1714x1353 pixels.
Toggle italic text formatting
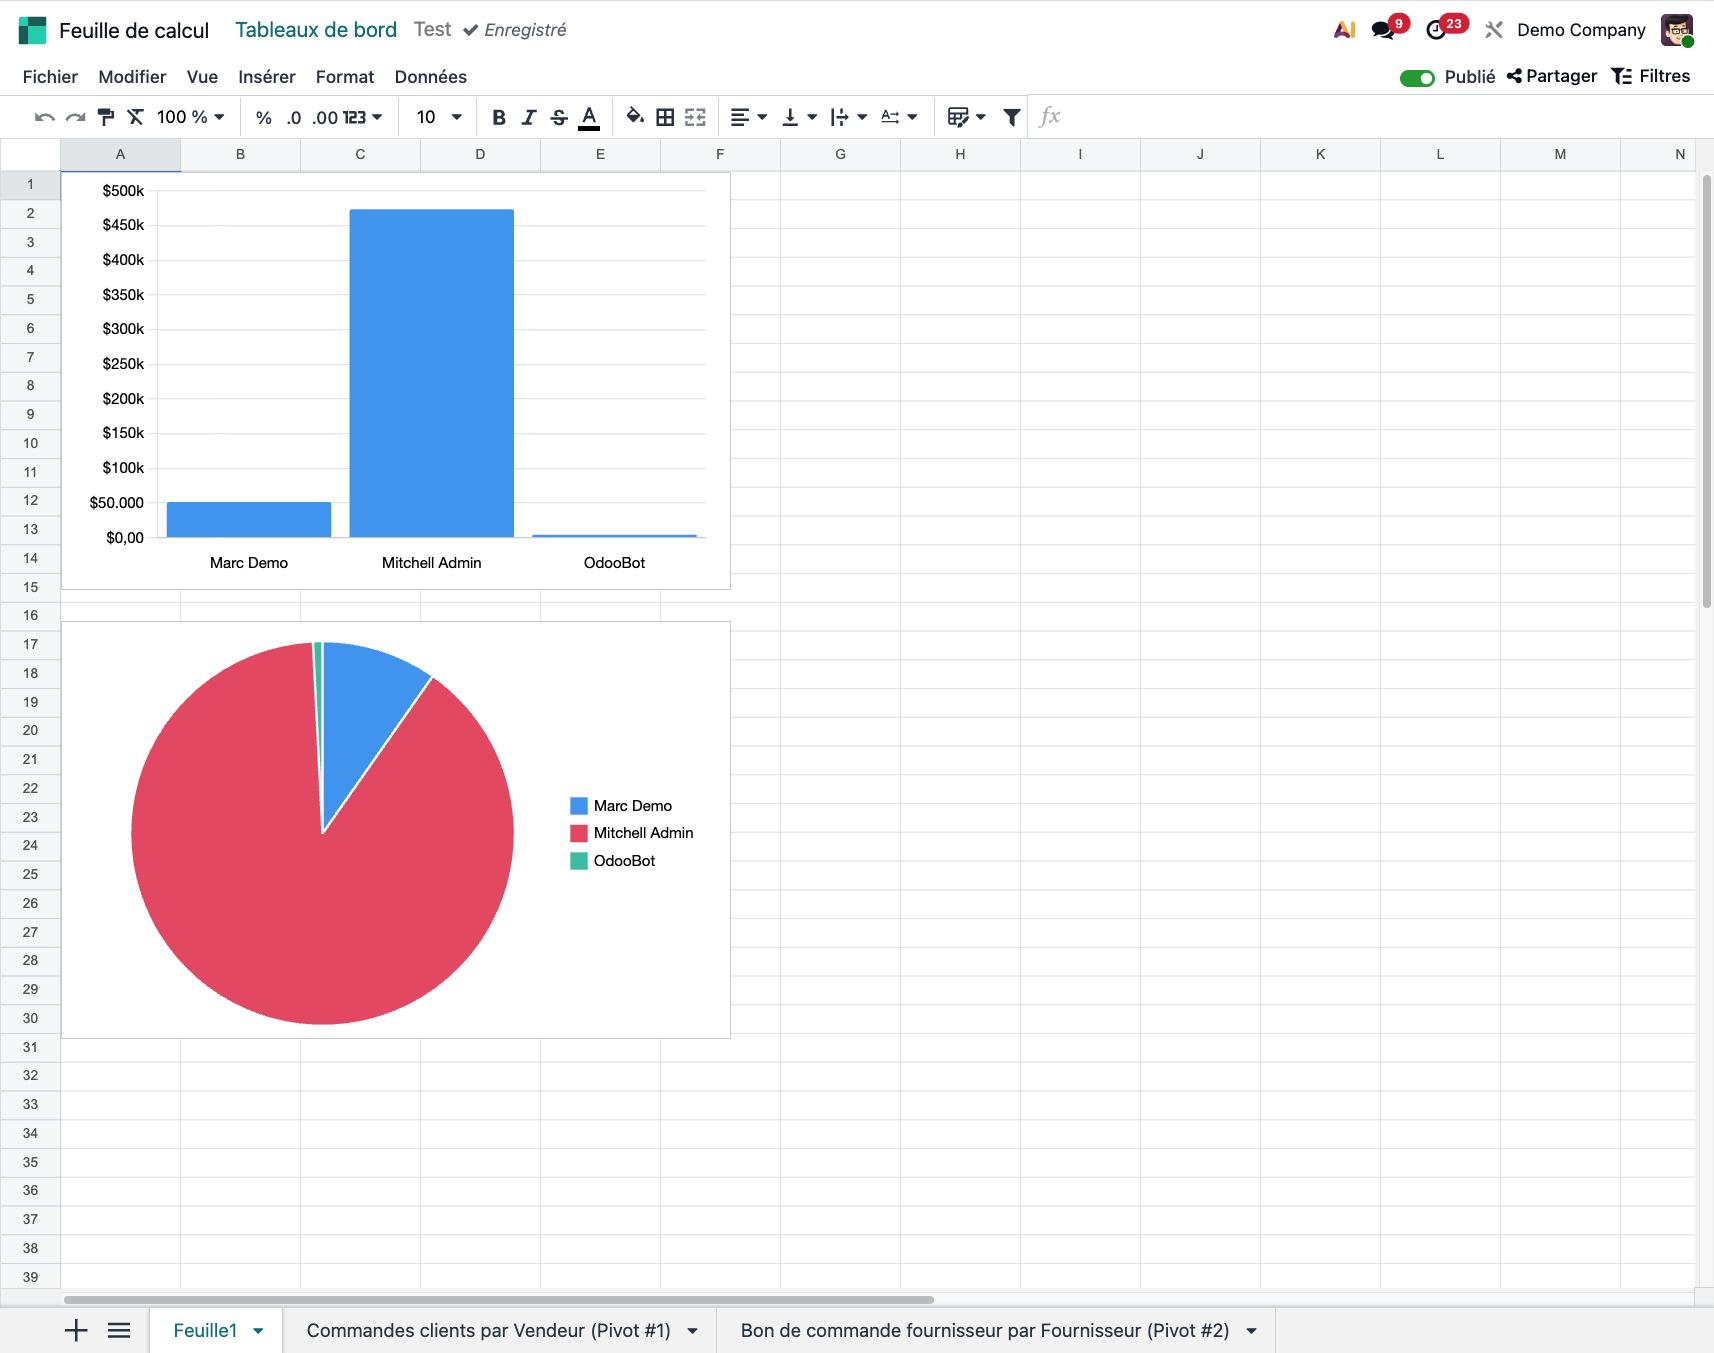click(529, 117)
